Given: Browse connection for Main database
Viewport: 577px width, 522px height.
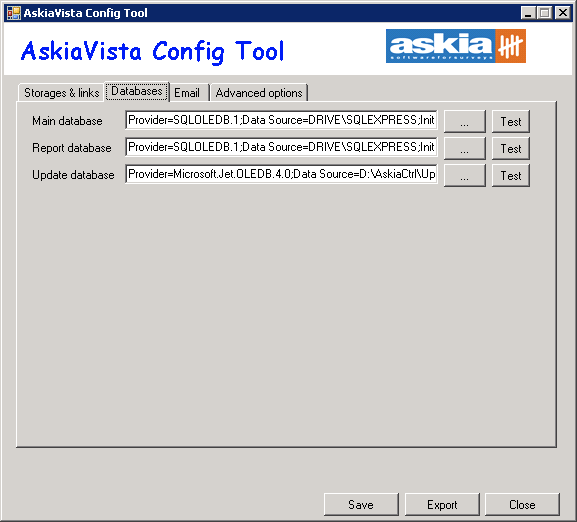Looking at the screenshot, I should coord(465,121).
